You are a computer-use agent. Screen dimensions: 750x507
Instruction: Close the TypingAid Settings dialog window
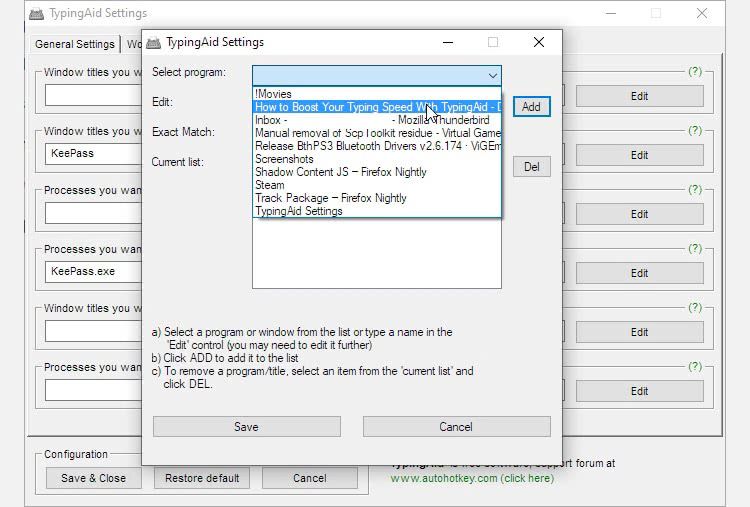click(539, 43)
